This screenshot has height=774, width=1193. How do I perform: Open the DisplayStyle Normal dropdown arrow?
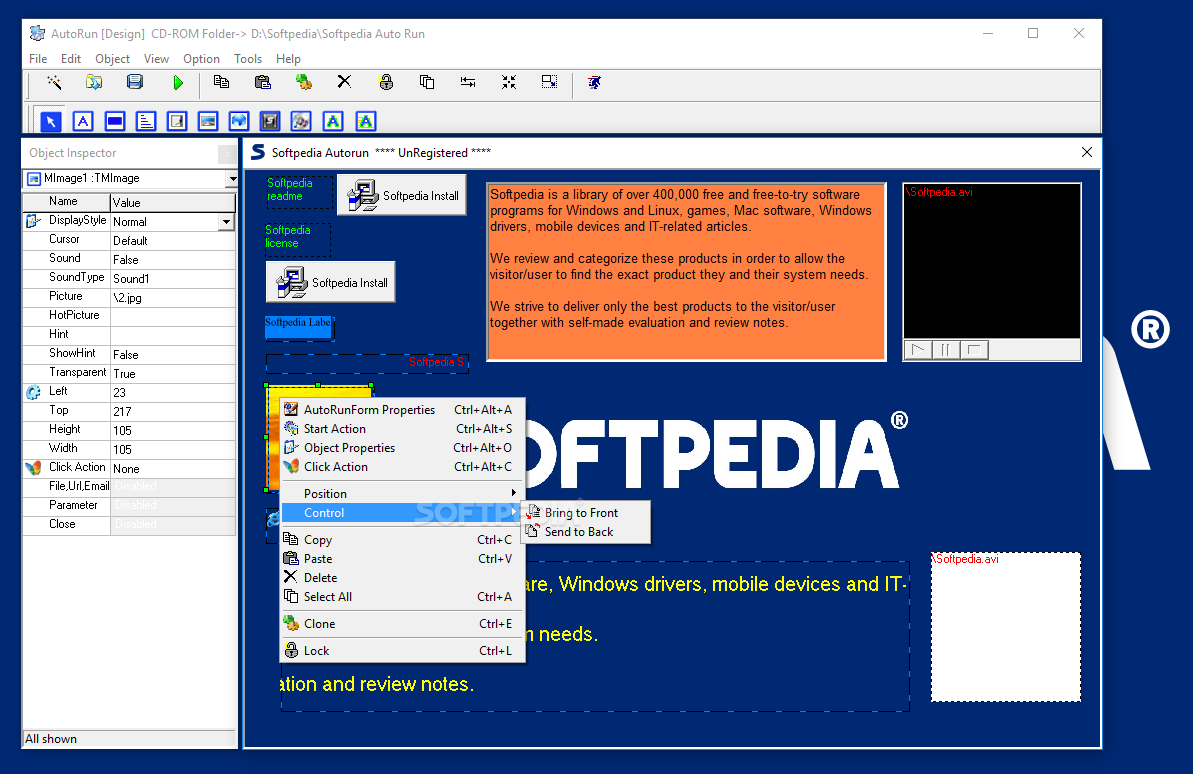(226, 221)
